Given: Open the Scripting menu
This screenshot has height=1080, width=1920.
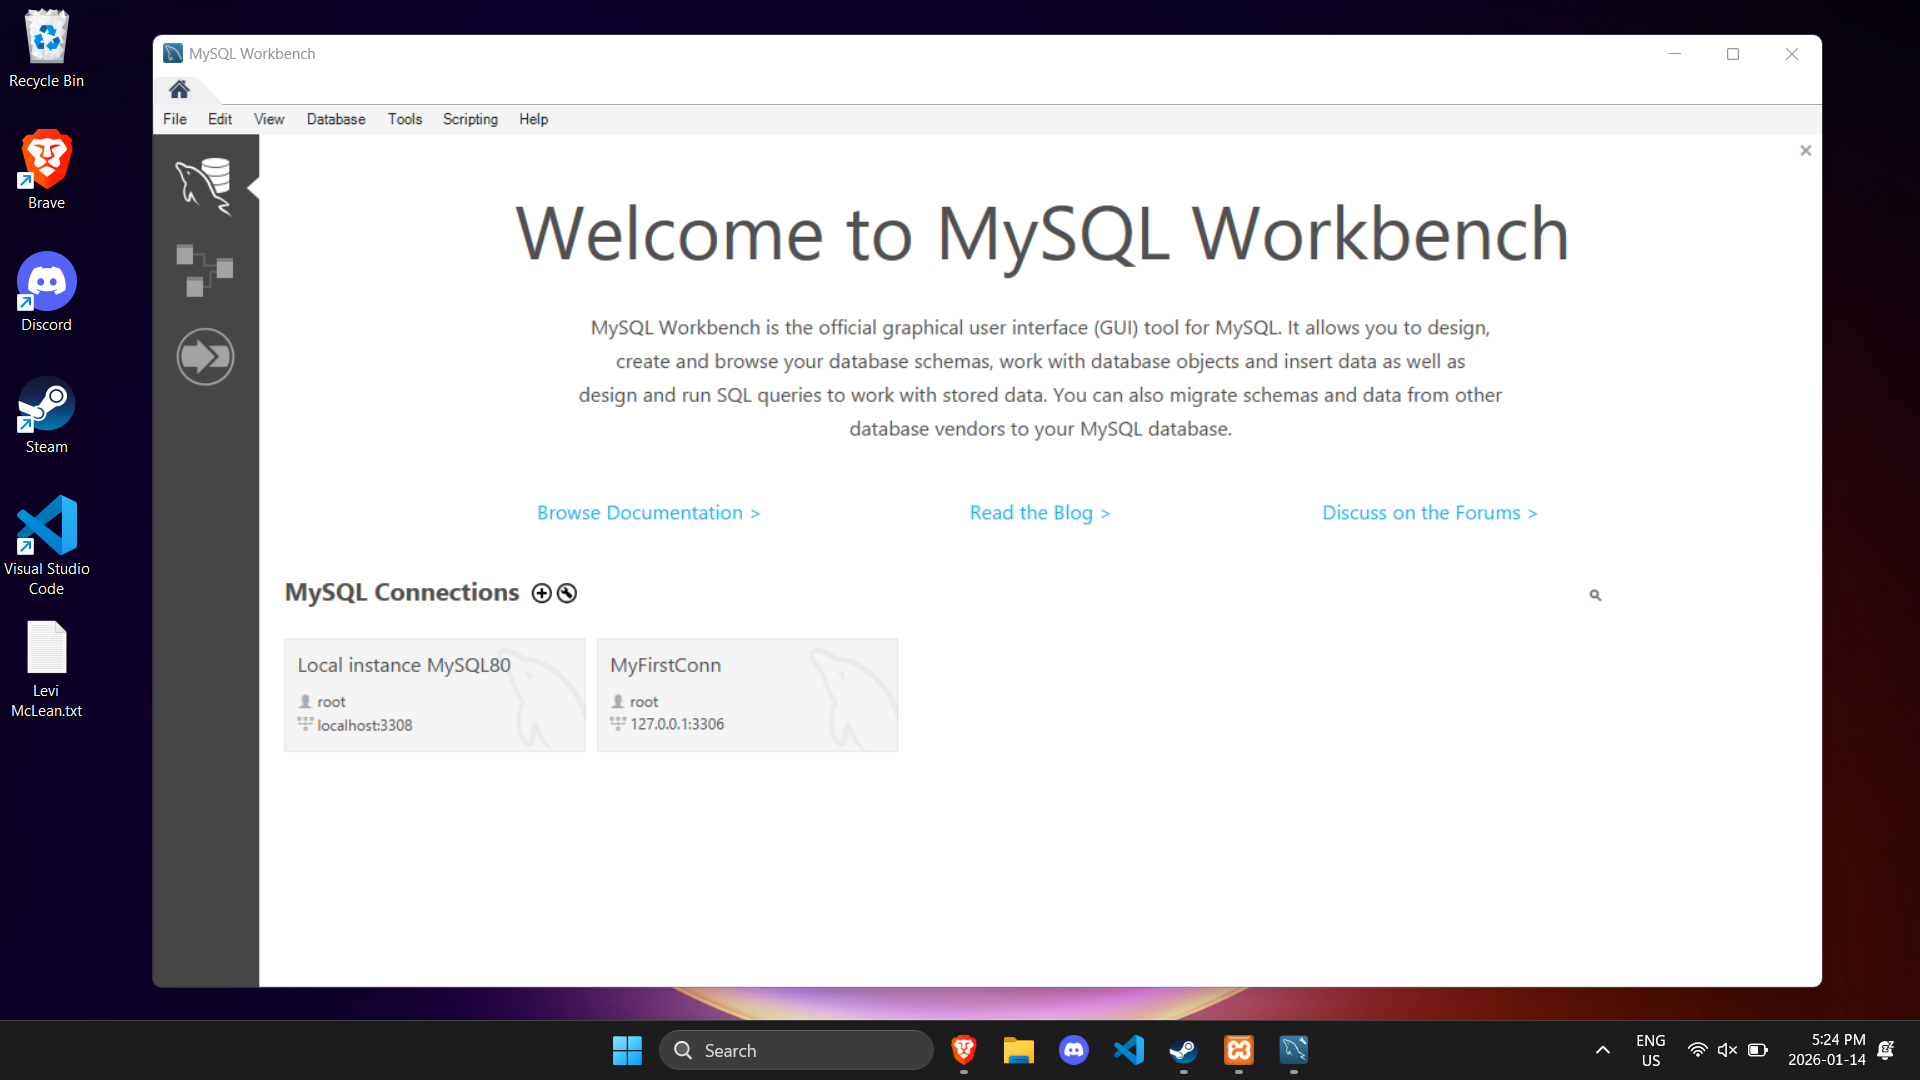Looking at the screenshot, I should point(470,119).
